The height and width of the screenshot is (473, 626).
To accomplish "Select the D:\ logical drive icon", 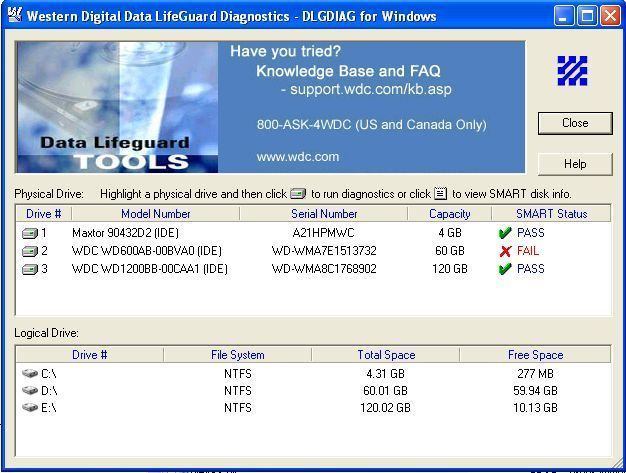I will pyautogui.click(x=30, y=390).
